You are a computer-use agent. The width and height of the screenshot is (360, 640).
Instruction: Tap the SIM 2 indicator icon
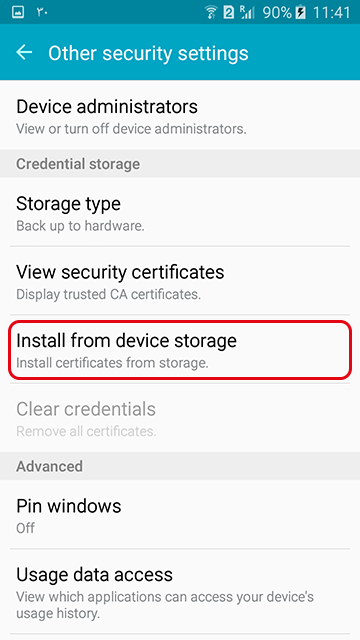[229, 13]
